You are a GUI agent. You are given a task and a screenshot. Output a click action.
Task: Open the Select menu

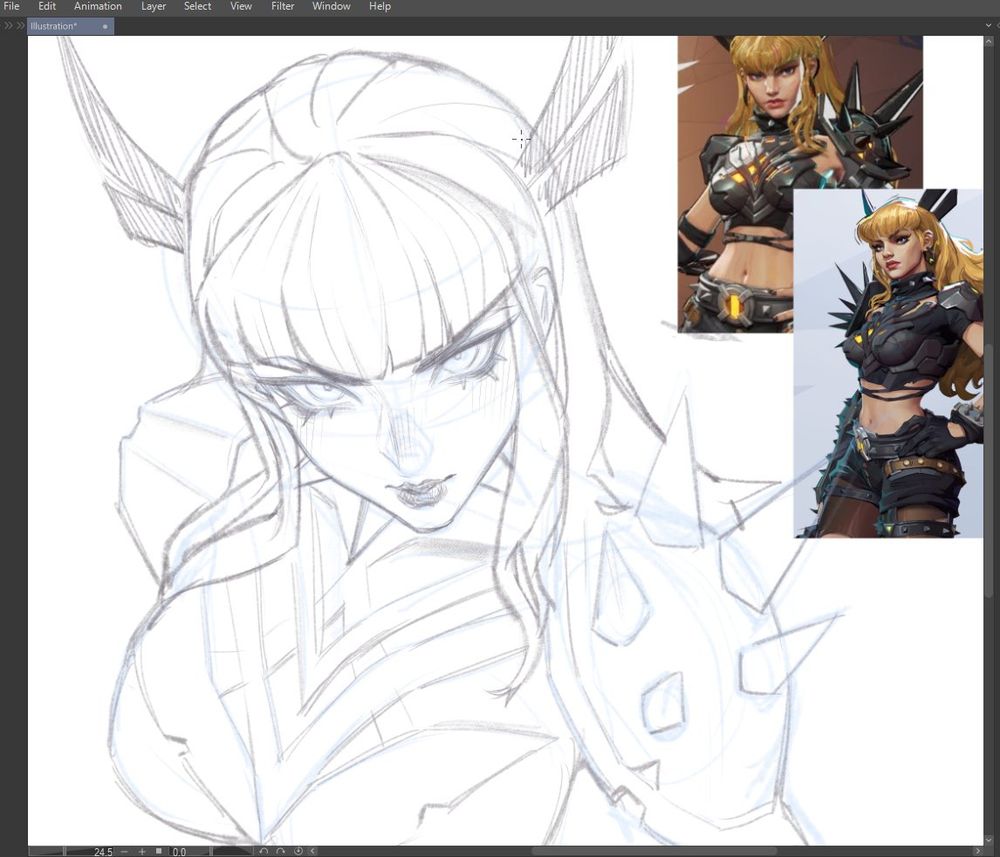coord(197,6)
